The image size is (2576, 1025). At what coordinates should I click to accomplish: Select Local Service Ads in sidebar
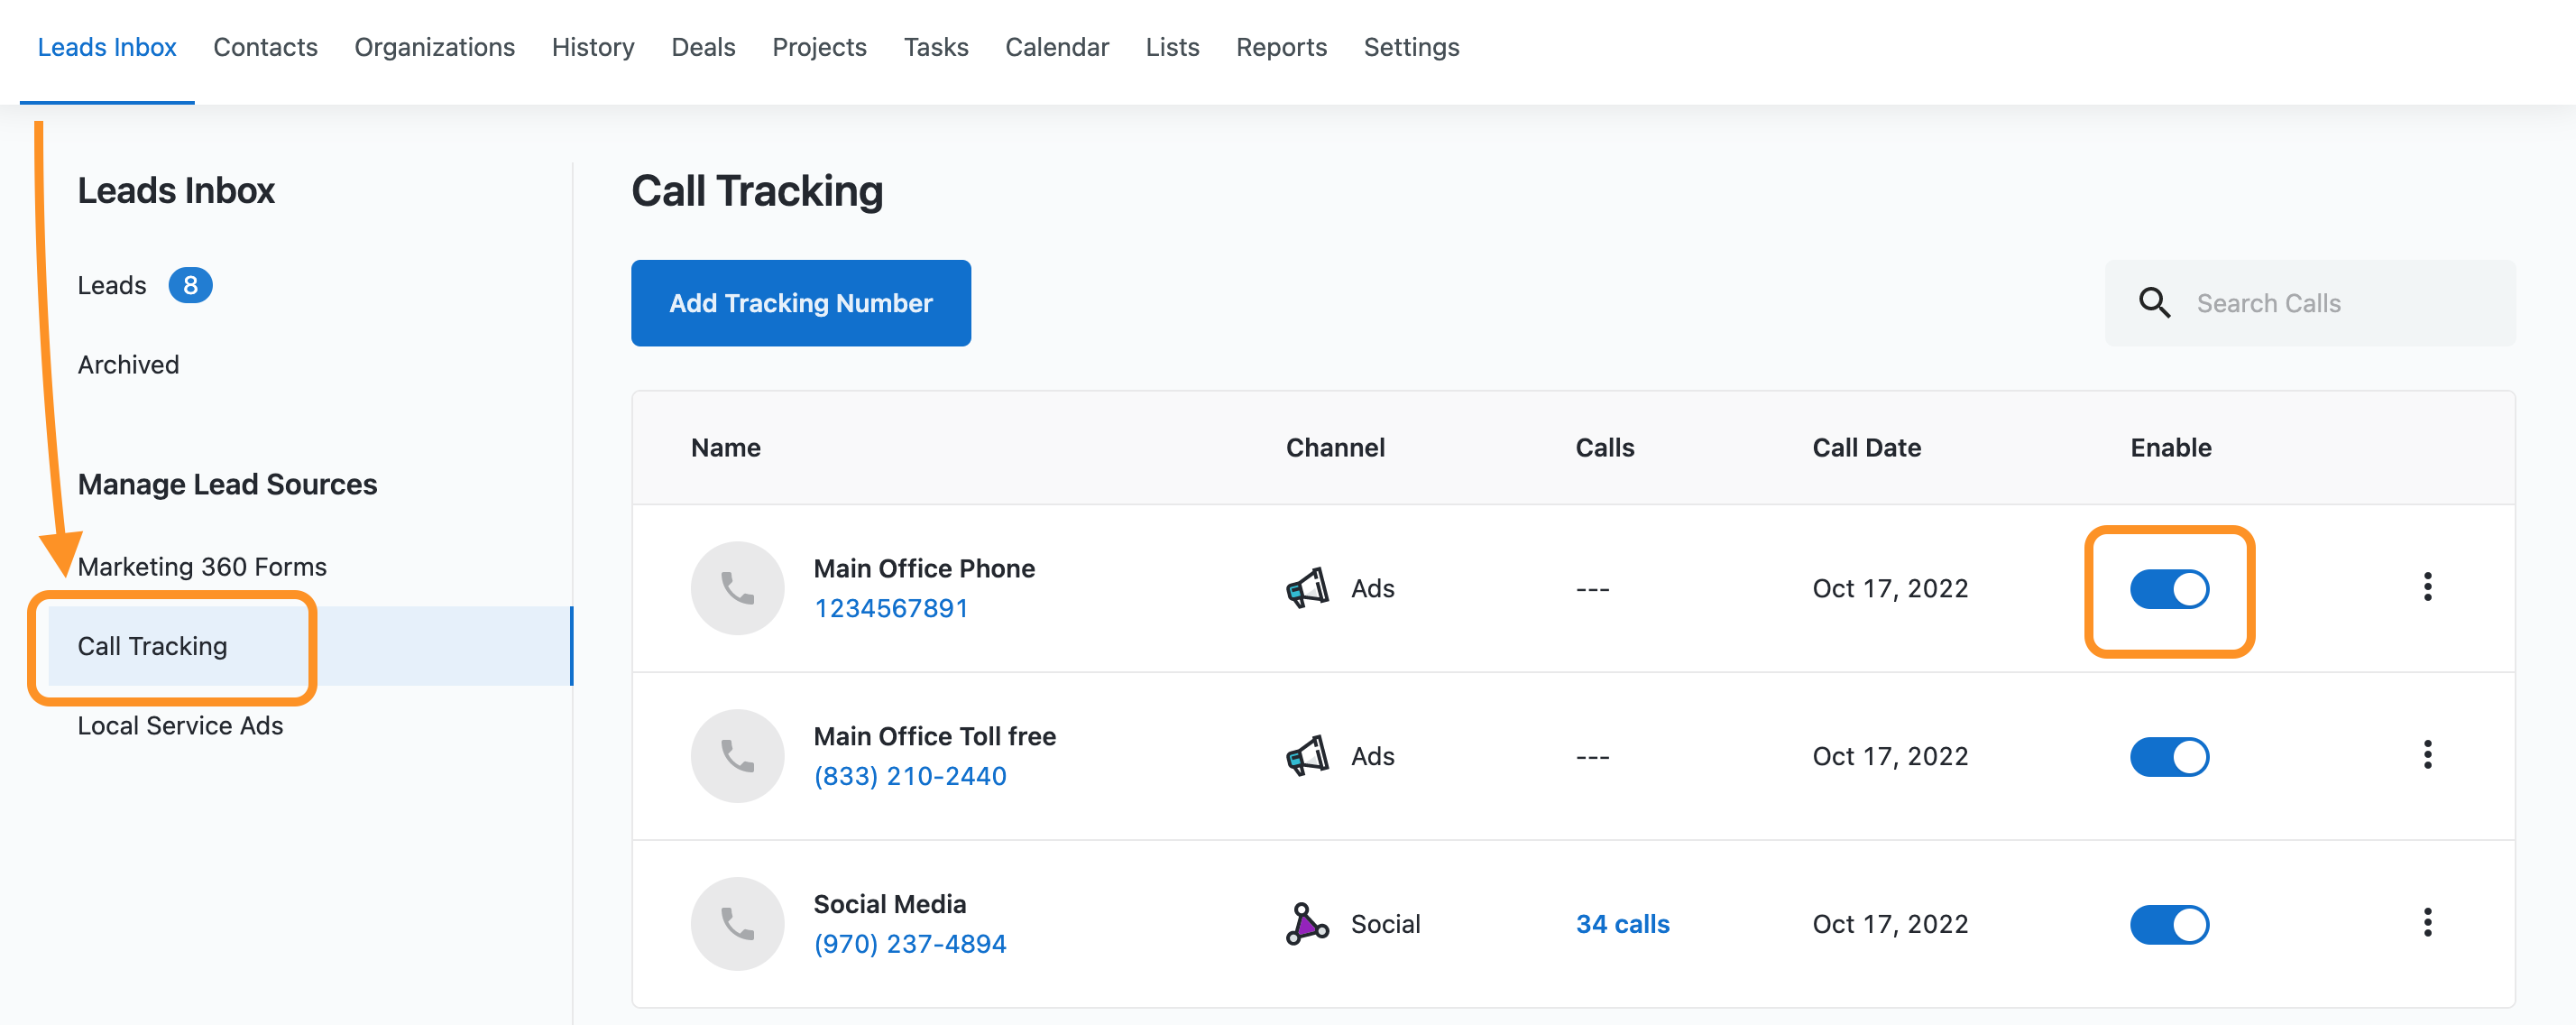pos(180,726)
